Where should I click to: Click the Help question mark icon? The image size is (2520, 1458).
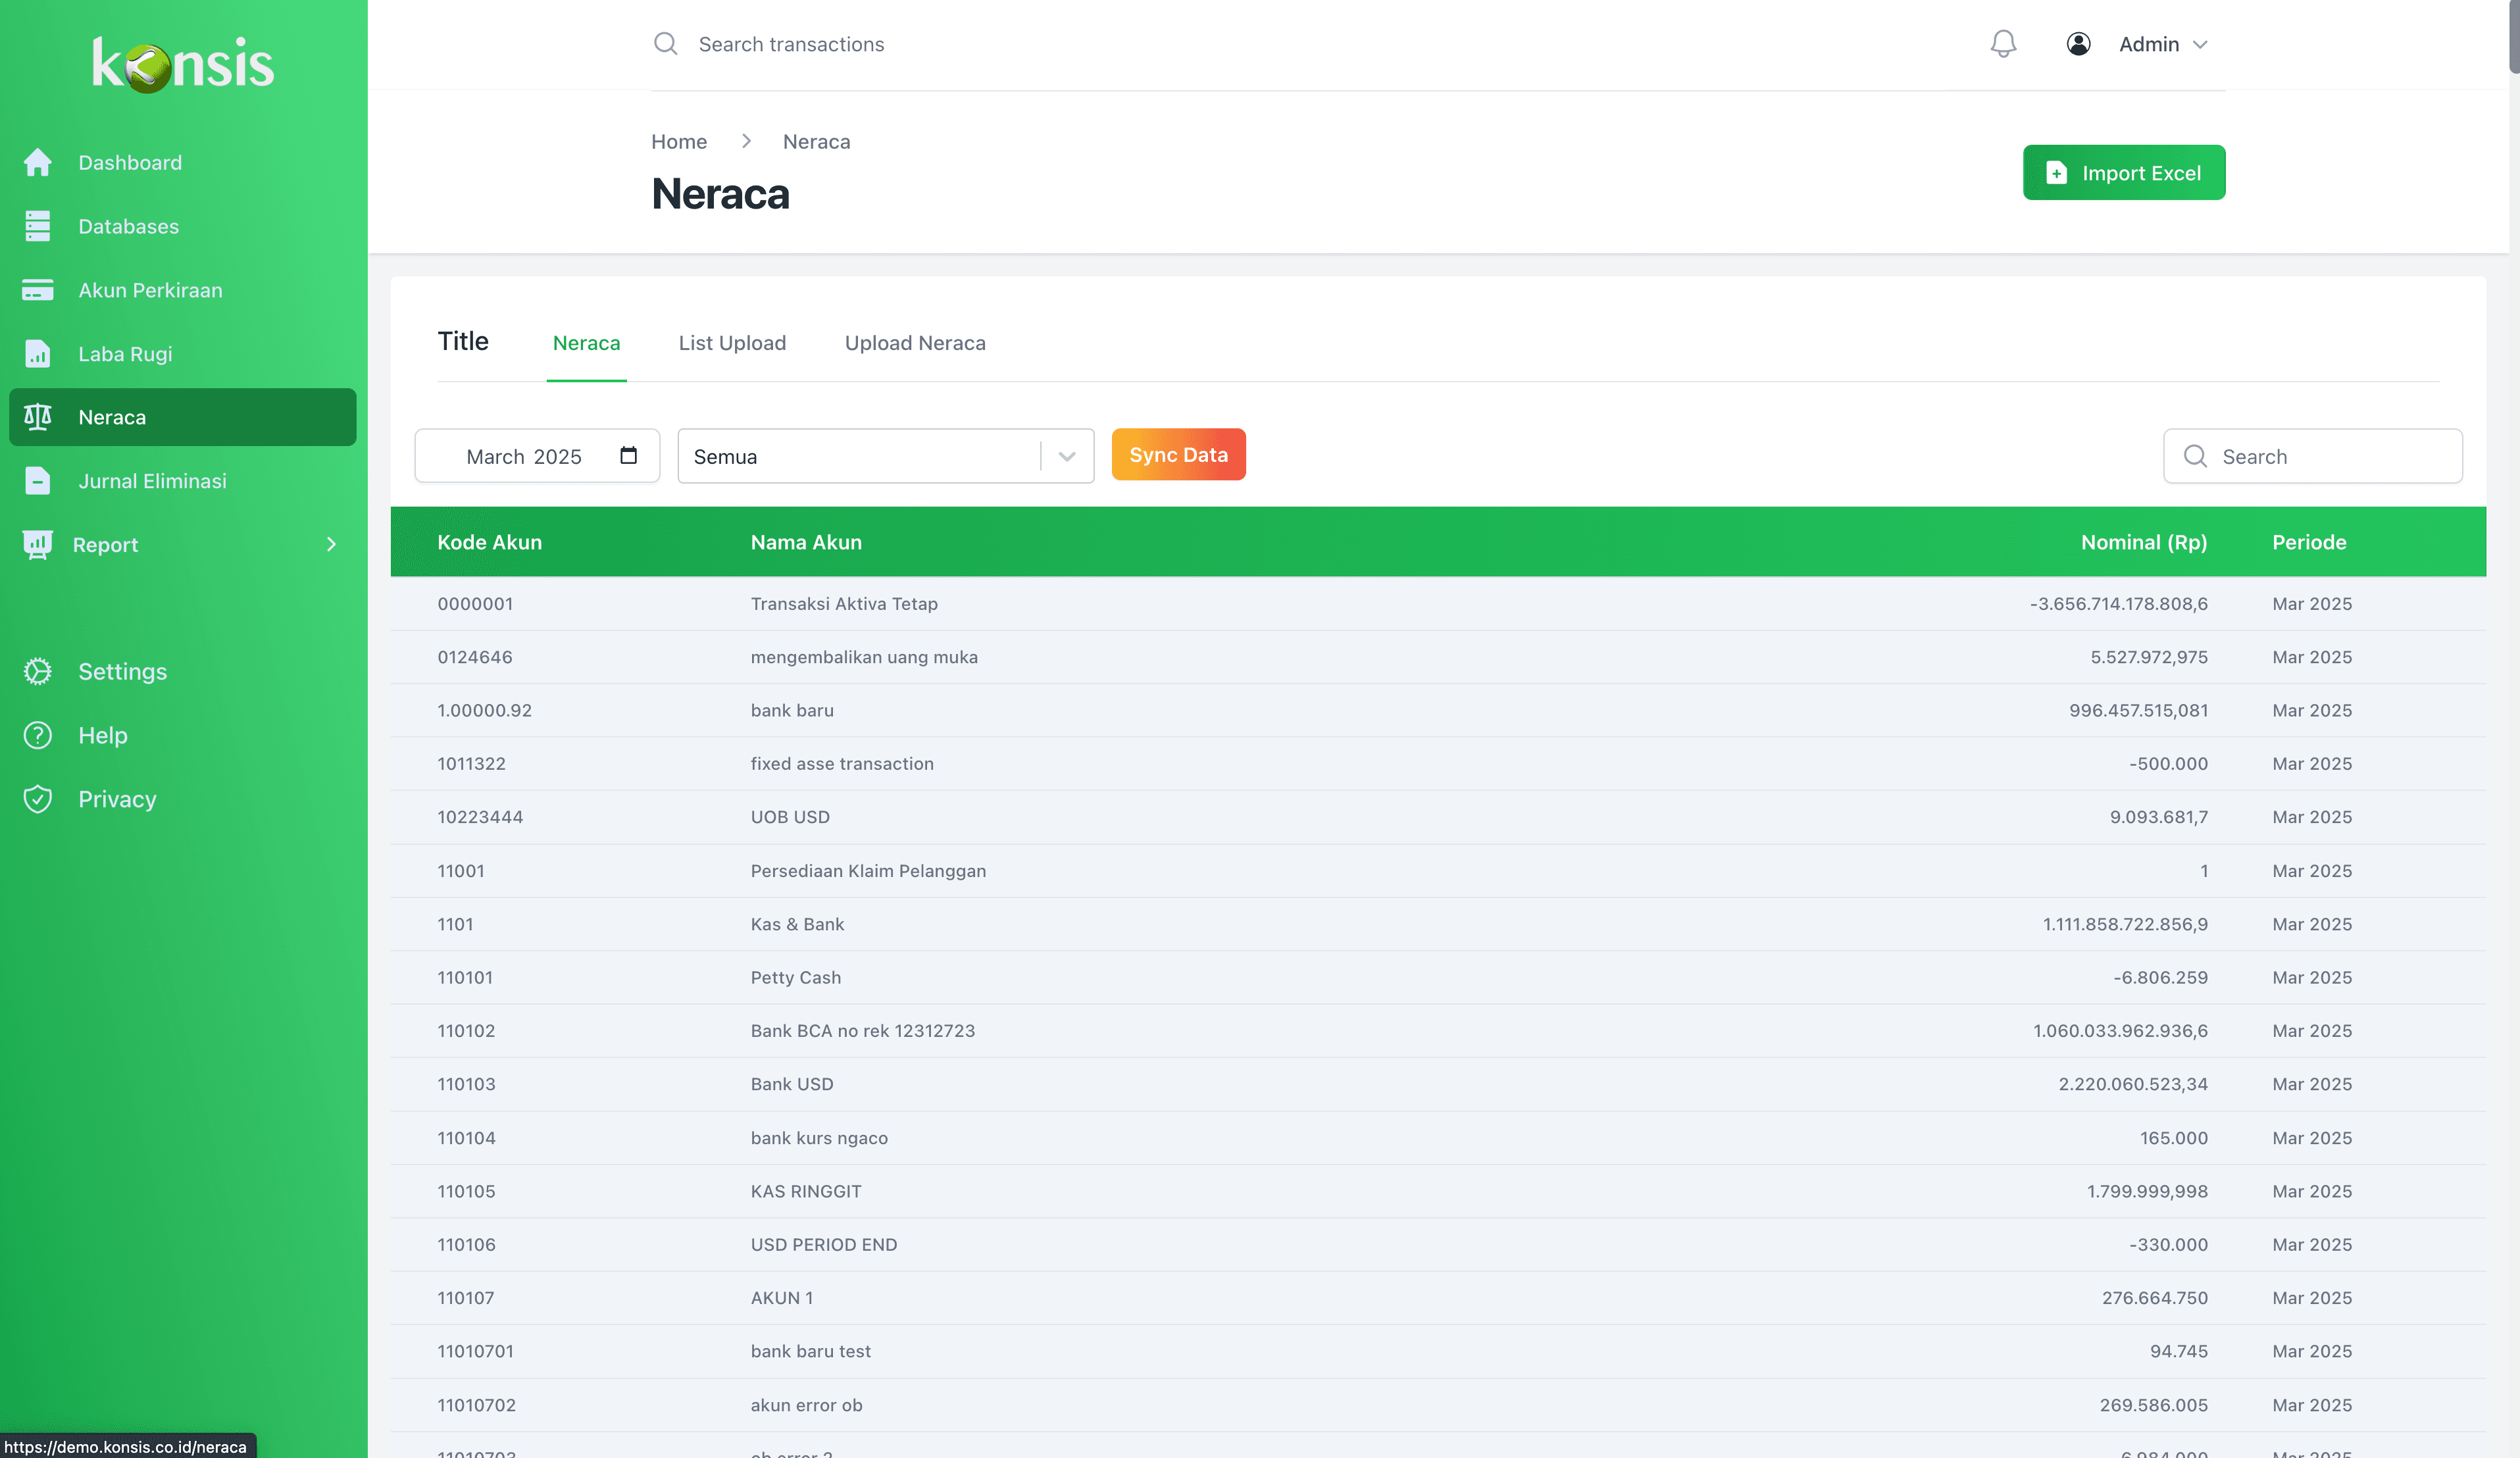coord(38,735)
